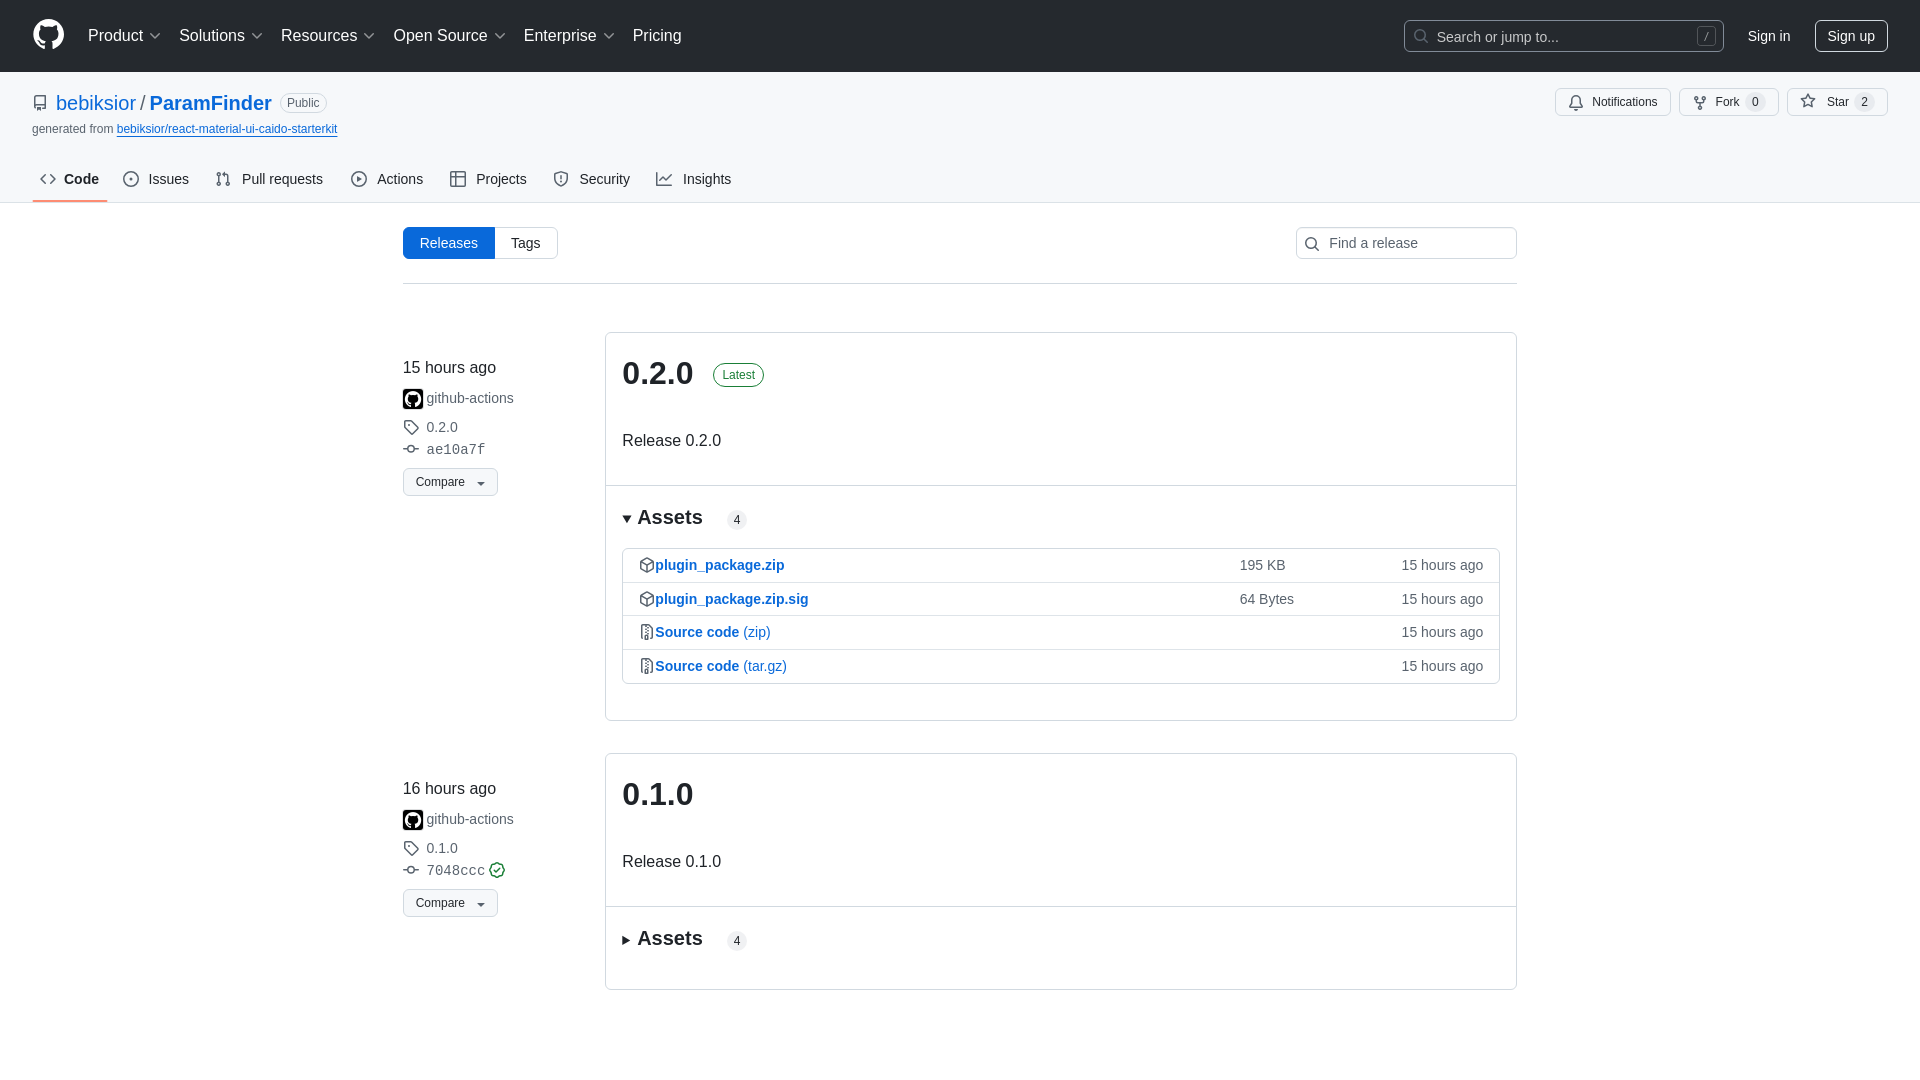Image resolution: width=1920 pixels, height=1080 pixels.
Task: Select the Releases tab
Action: pos(448,243)
